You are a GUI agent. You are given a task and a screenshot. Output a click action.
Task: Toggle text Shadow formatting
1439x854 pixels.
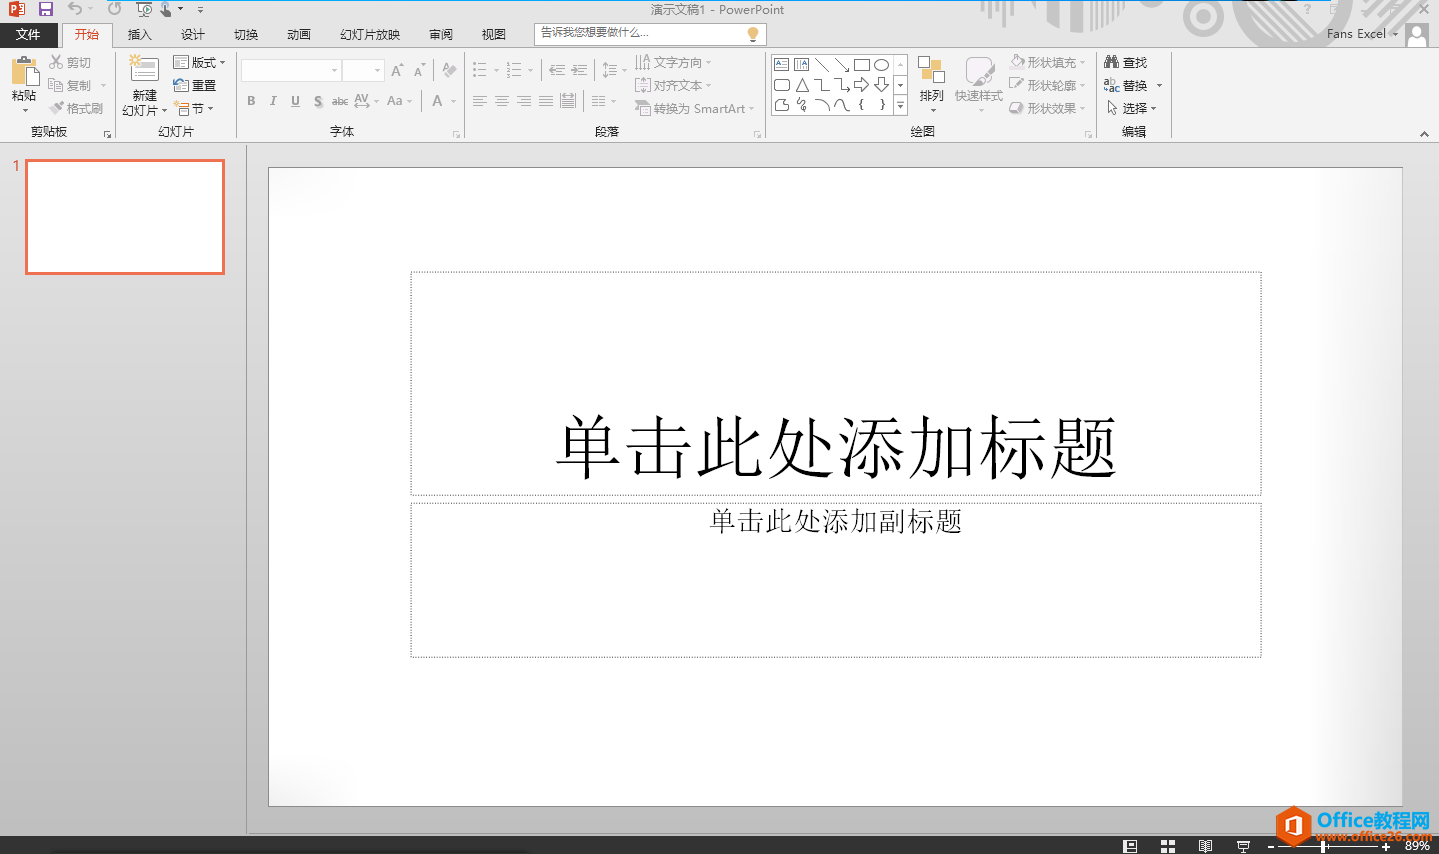[318, 101]
